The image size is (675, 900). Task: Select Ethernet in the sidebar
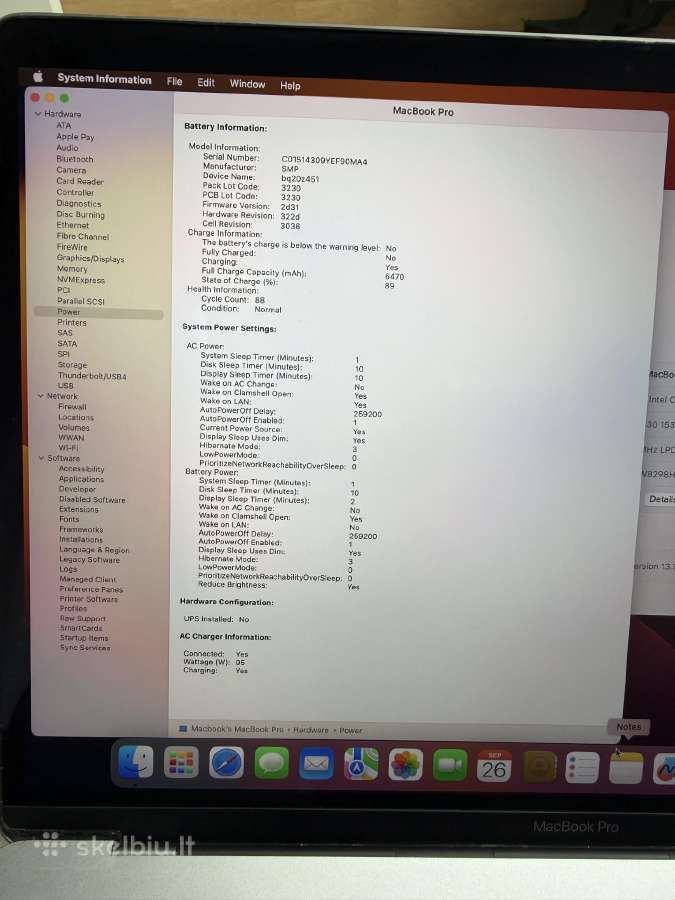(x=73, y=225)
